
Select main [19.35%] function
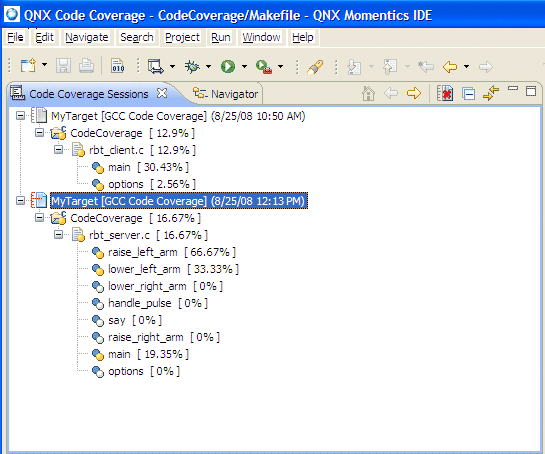[x=148, y=354]
